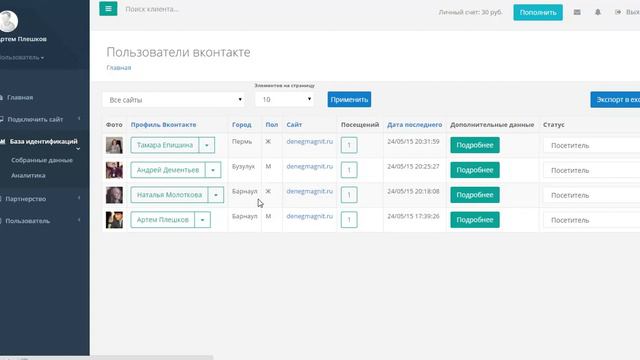640x360 pixels.
Task: Click Подробнее for Наталья Молоткова
Action: pos(475,195)
